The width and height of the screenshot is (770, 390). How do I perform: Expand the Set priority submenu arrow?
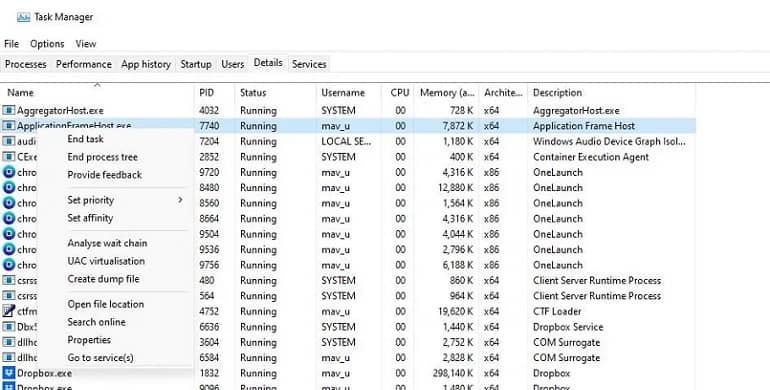[180, 200]
